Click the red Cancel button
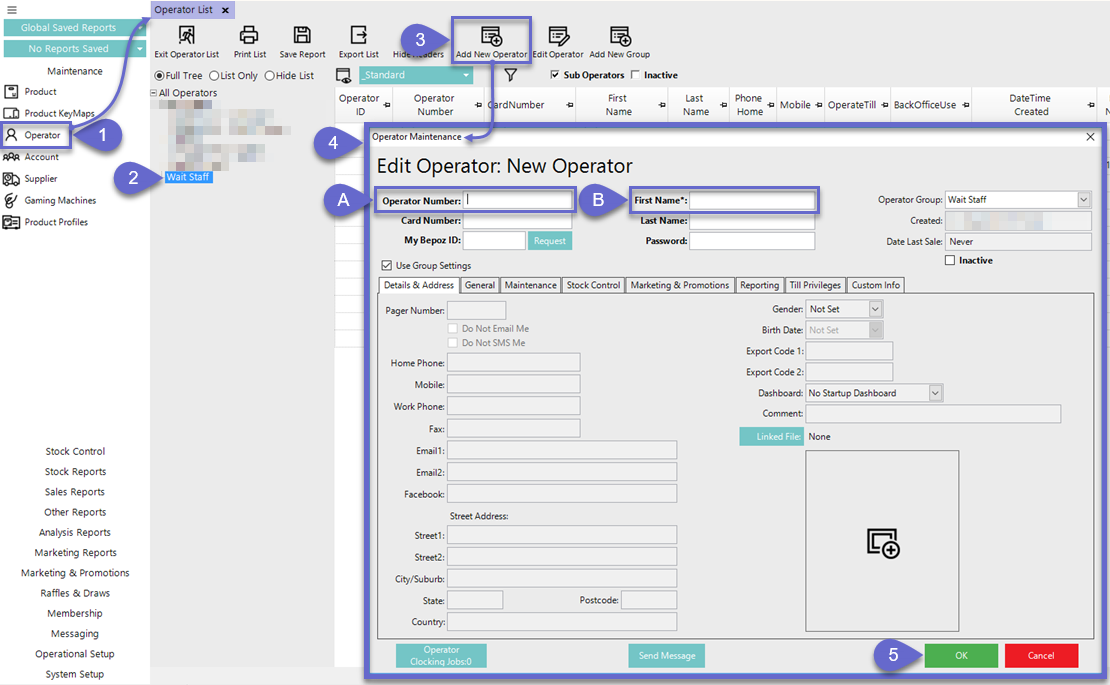This screenshot has height=685, width=1110. (1041, 656)
